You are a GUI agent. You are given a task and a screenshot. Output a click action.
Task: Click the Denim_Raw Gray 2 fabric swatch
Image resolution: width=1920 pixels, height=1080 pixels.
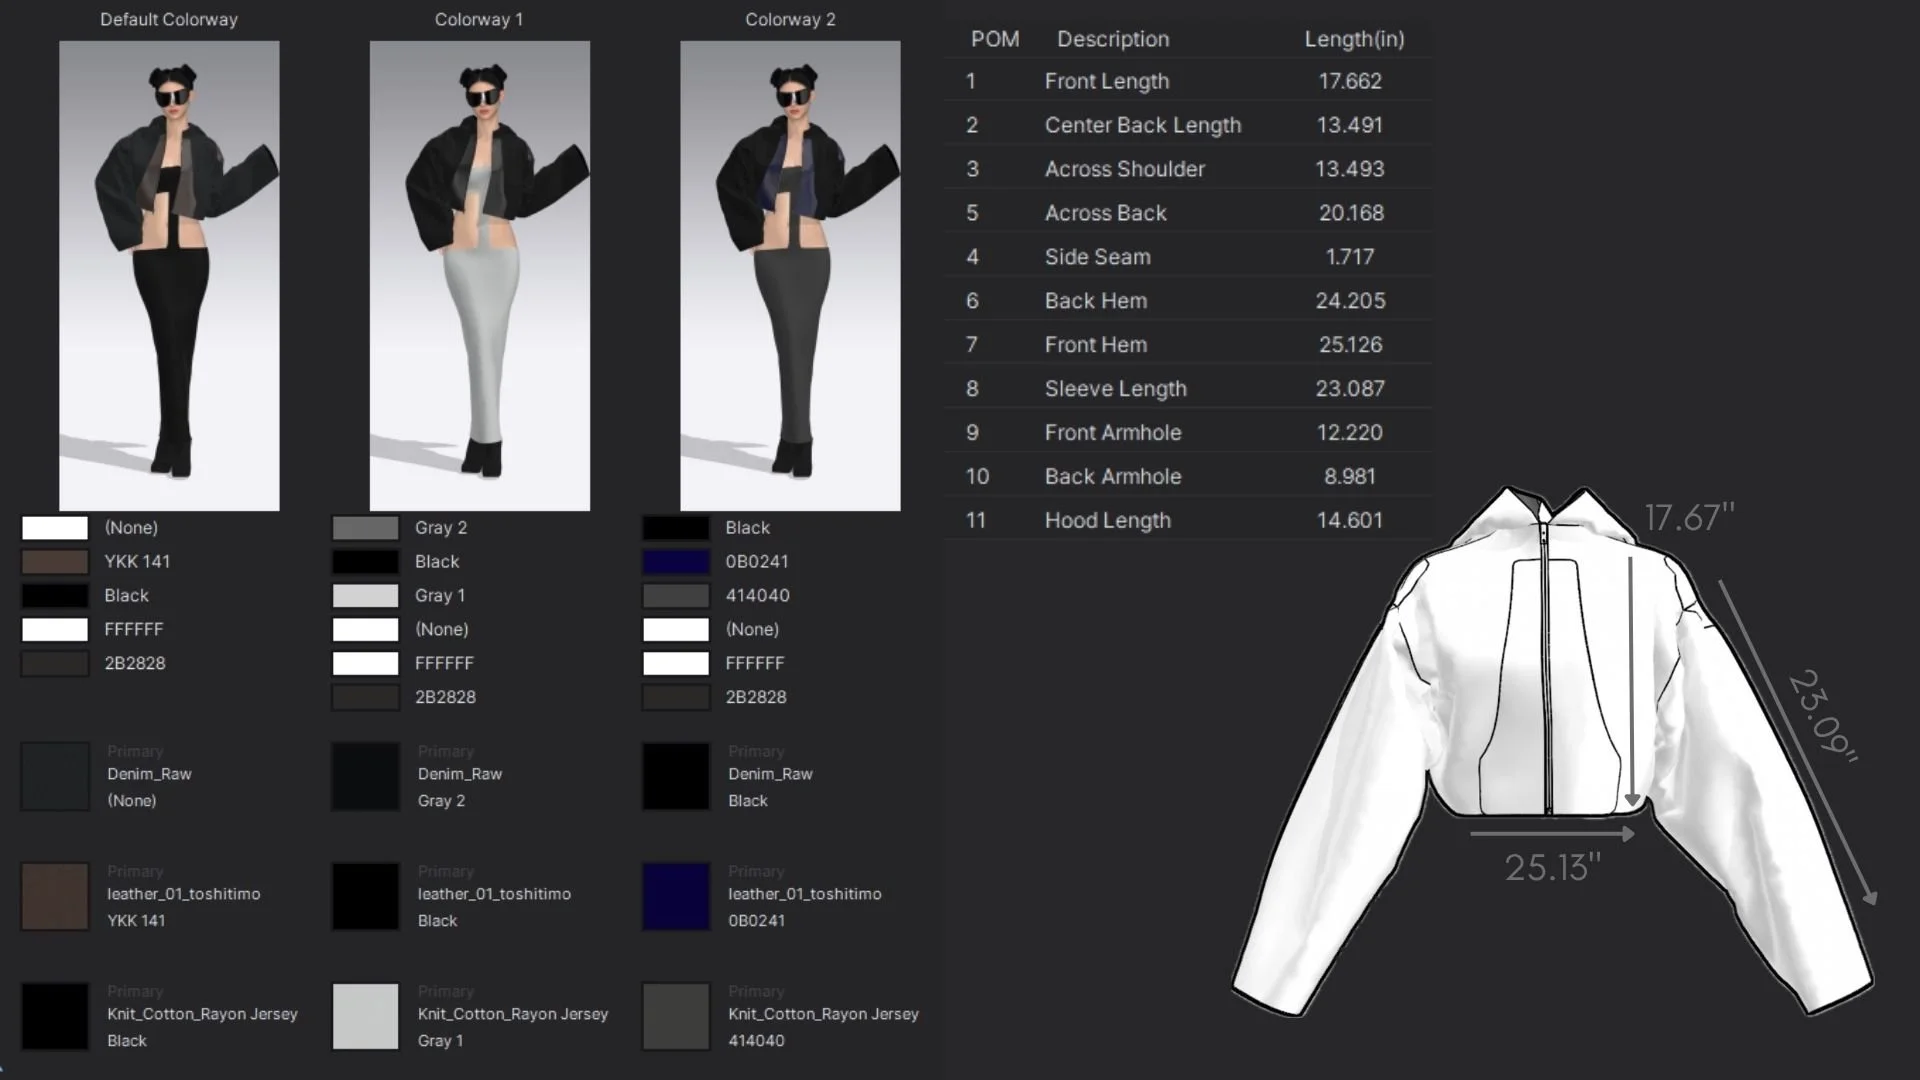pyautogui.click(x=365, y=776)
